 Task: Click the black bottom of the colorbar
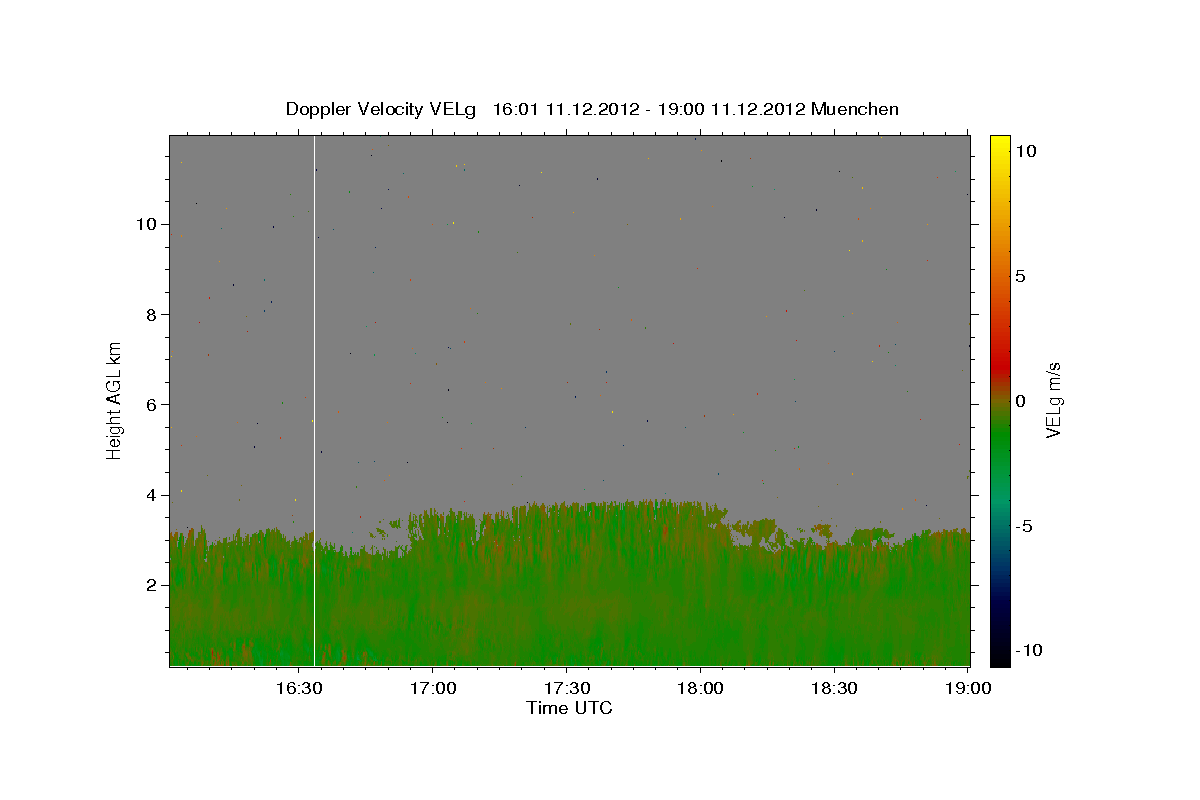[x=999, y=655]
